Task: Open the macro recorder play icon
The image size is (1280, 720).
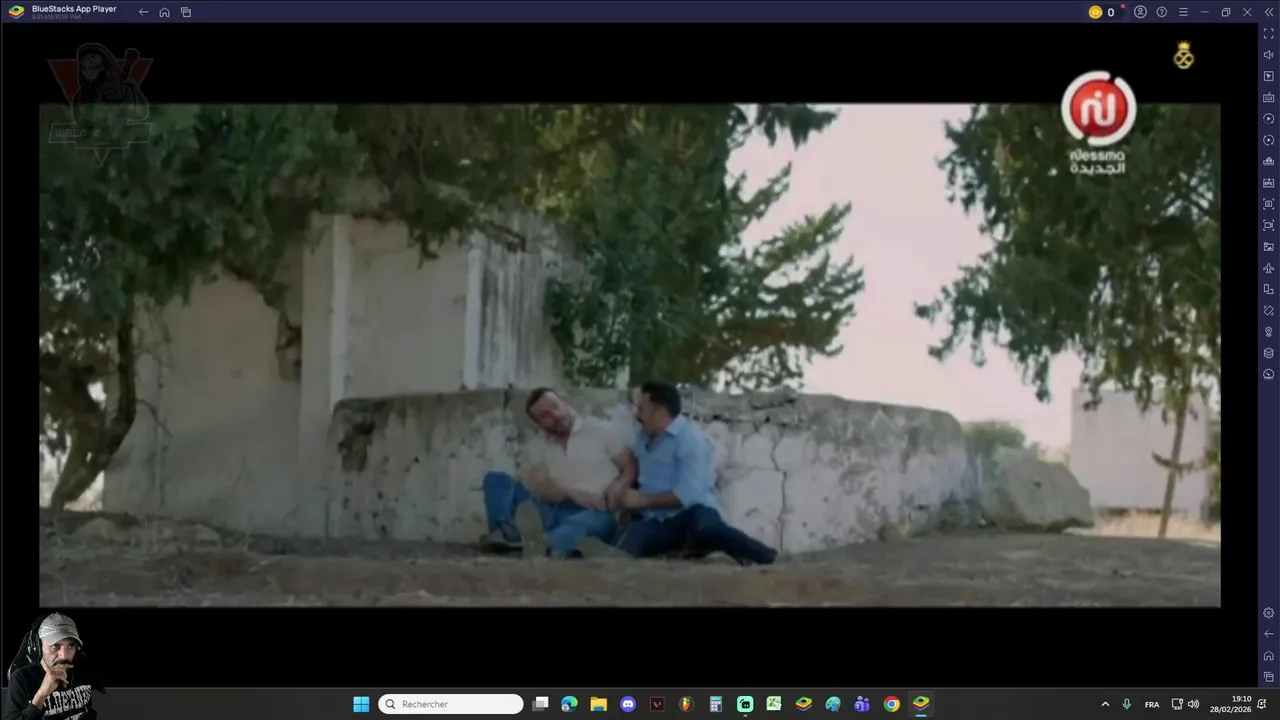Action: pos(1268,119)
